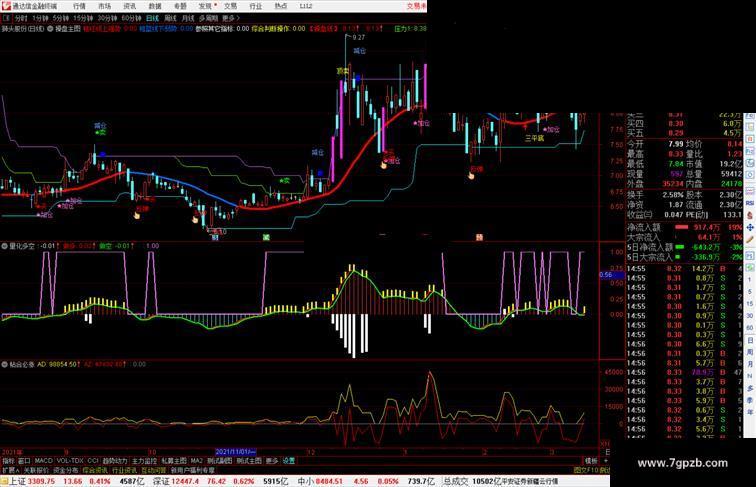Image resolution: width=756 pixels, height=487 pixels.
Task: Open the 交易 menu
Action: [x=230, y=6]
